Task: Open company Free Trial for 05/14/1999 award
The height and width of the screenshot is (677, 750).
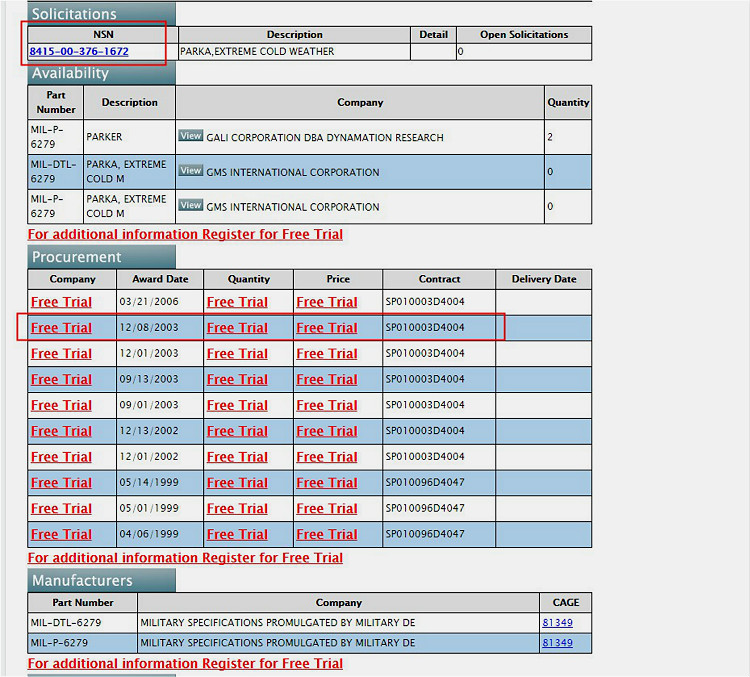Action: pos(61,483)
